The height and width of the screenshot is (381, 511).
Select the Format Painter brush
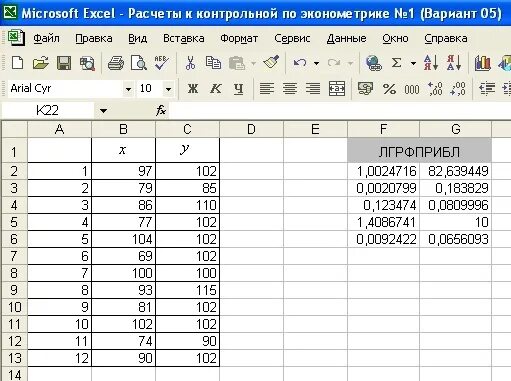point(271,62)
